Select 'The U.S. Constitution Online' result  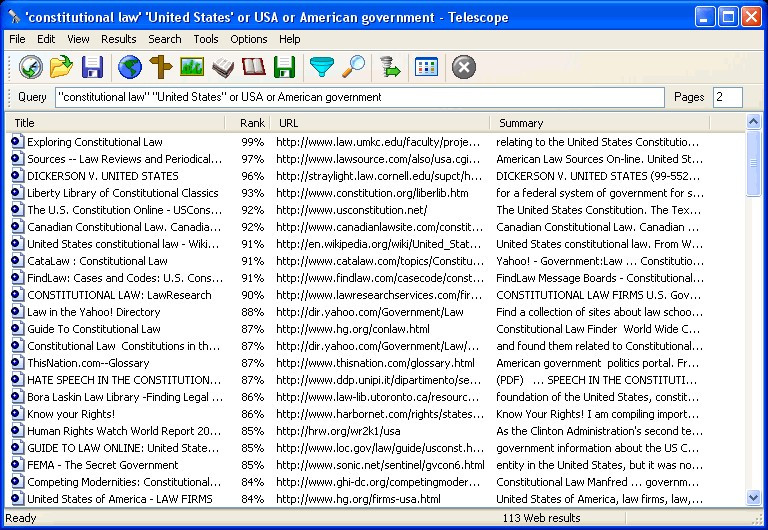tap(124, 210)
